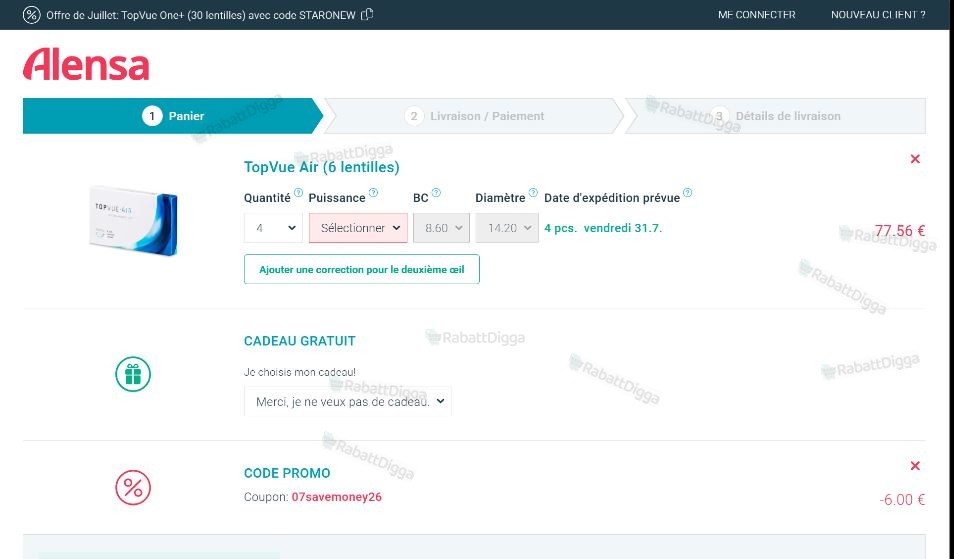Screen dimensions: 954x559
Task: Open the Diamètre 14.20 dropdown
Action: click(x=507, y=228)
